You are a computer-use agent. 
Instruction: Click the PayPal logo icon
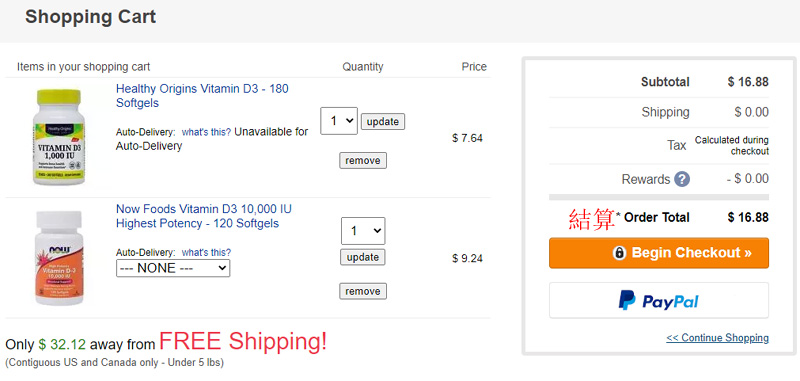click(627, 301)
